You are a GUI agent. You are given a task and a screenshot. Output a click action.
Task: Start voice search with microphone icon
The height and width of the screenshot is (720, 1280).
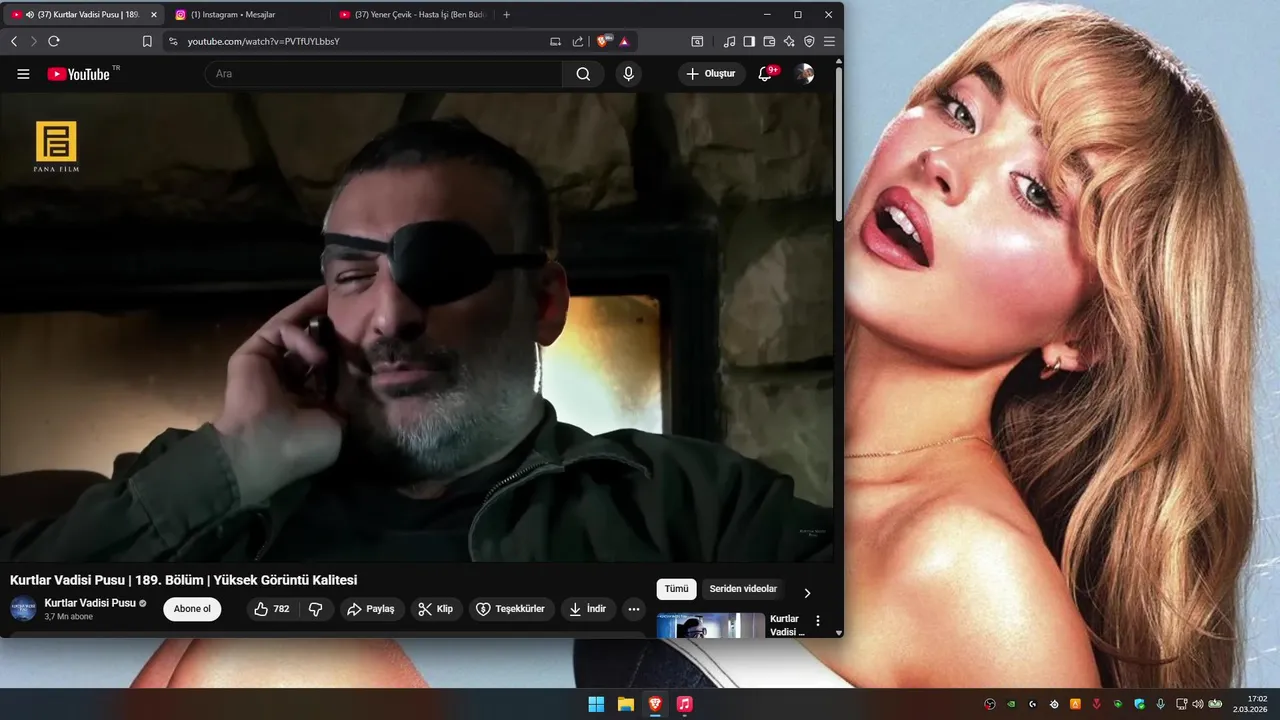coord(628,74)
